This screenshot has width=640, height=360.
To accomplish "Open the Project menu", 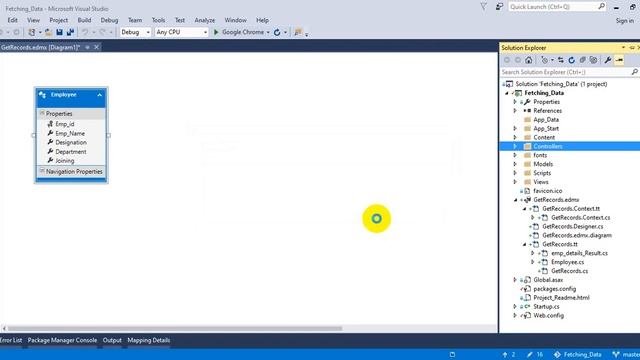I will tap(58, 20).
